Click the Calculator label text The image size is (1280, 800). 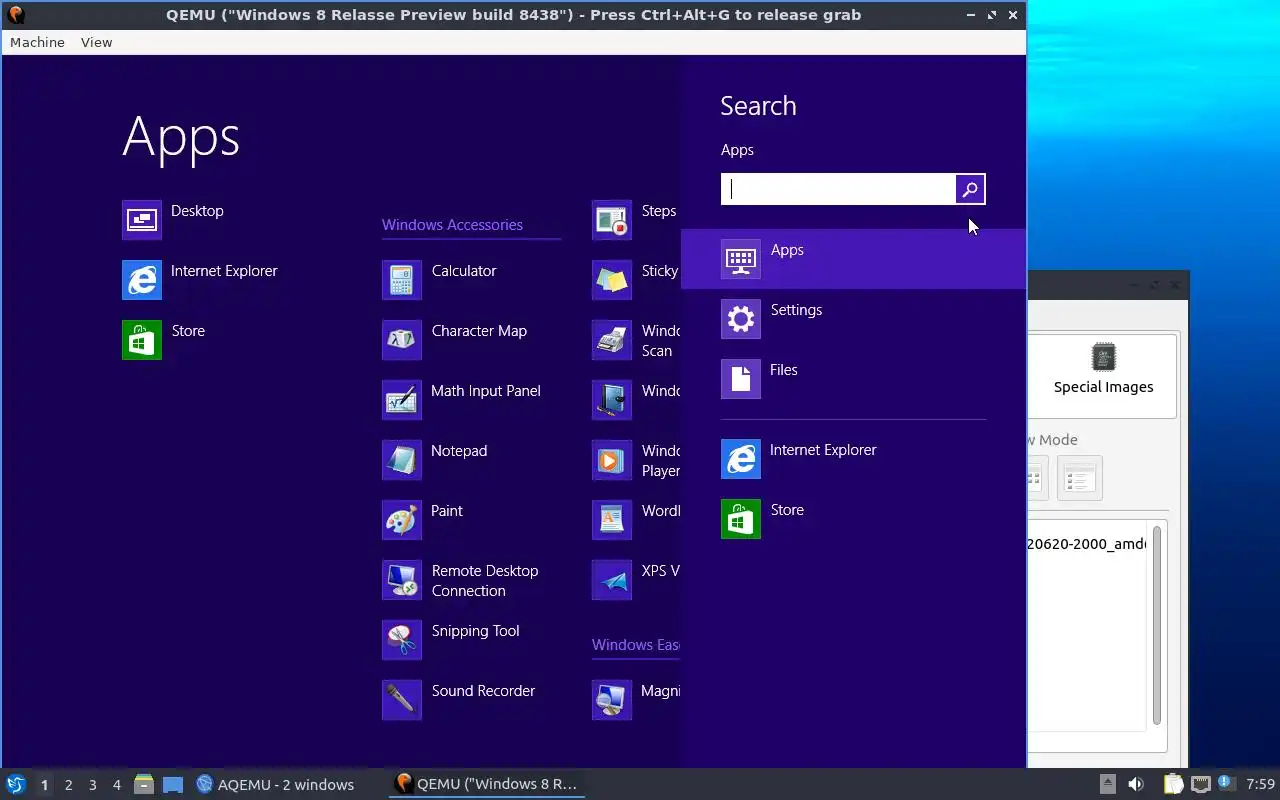(464, 271)
